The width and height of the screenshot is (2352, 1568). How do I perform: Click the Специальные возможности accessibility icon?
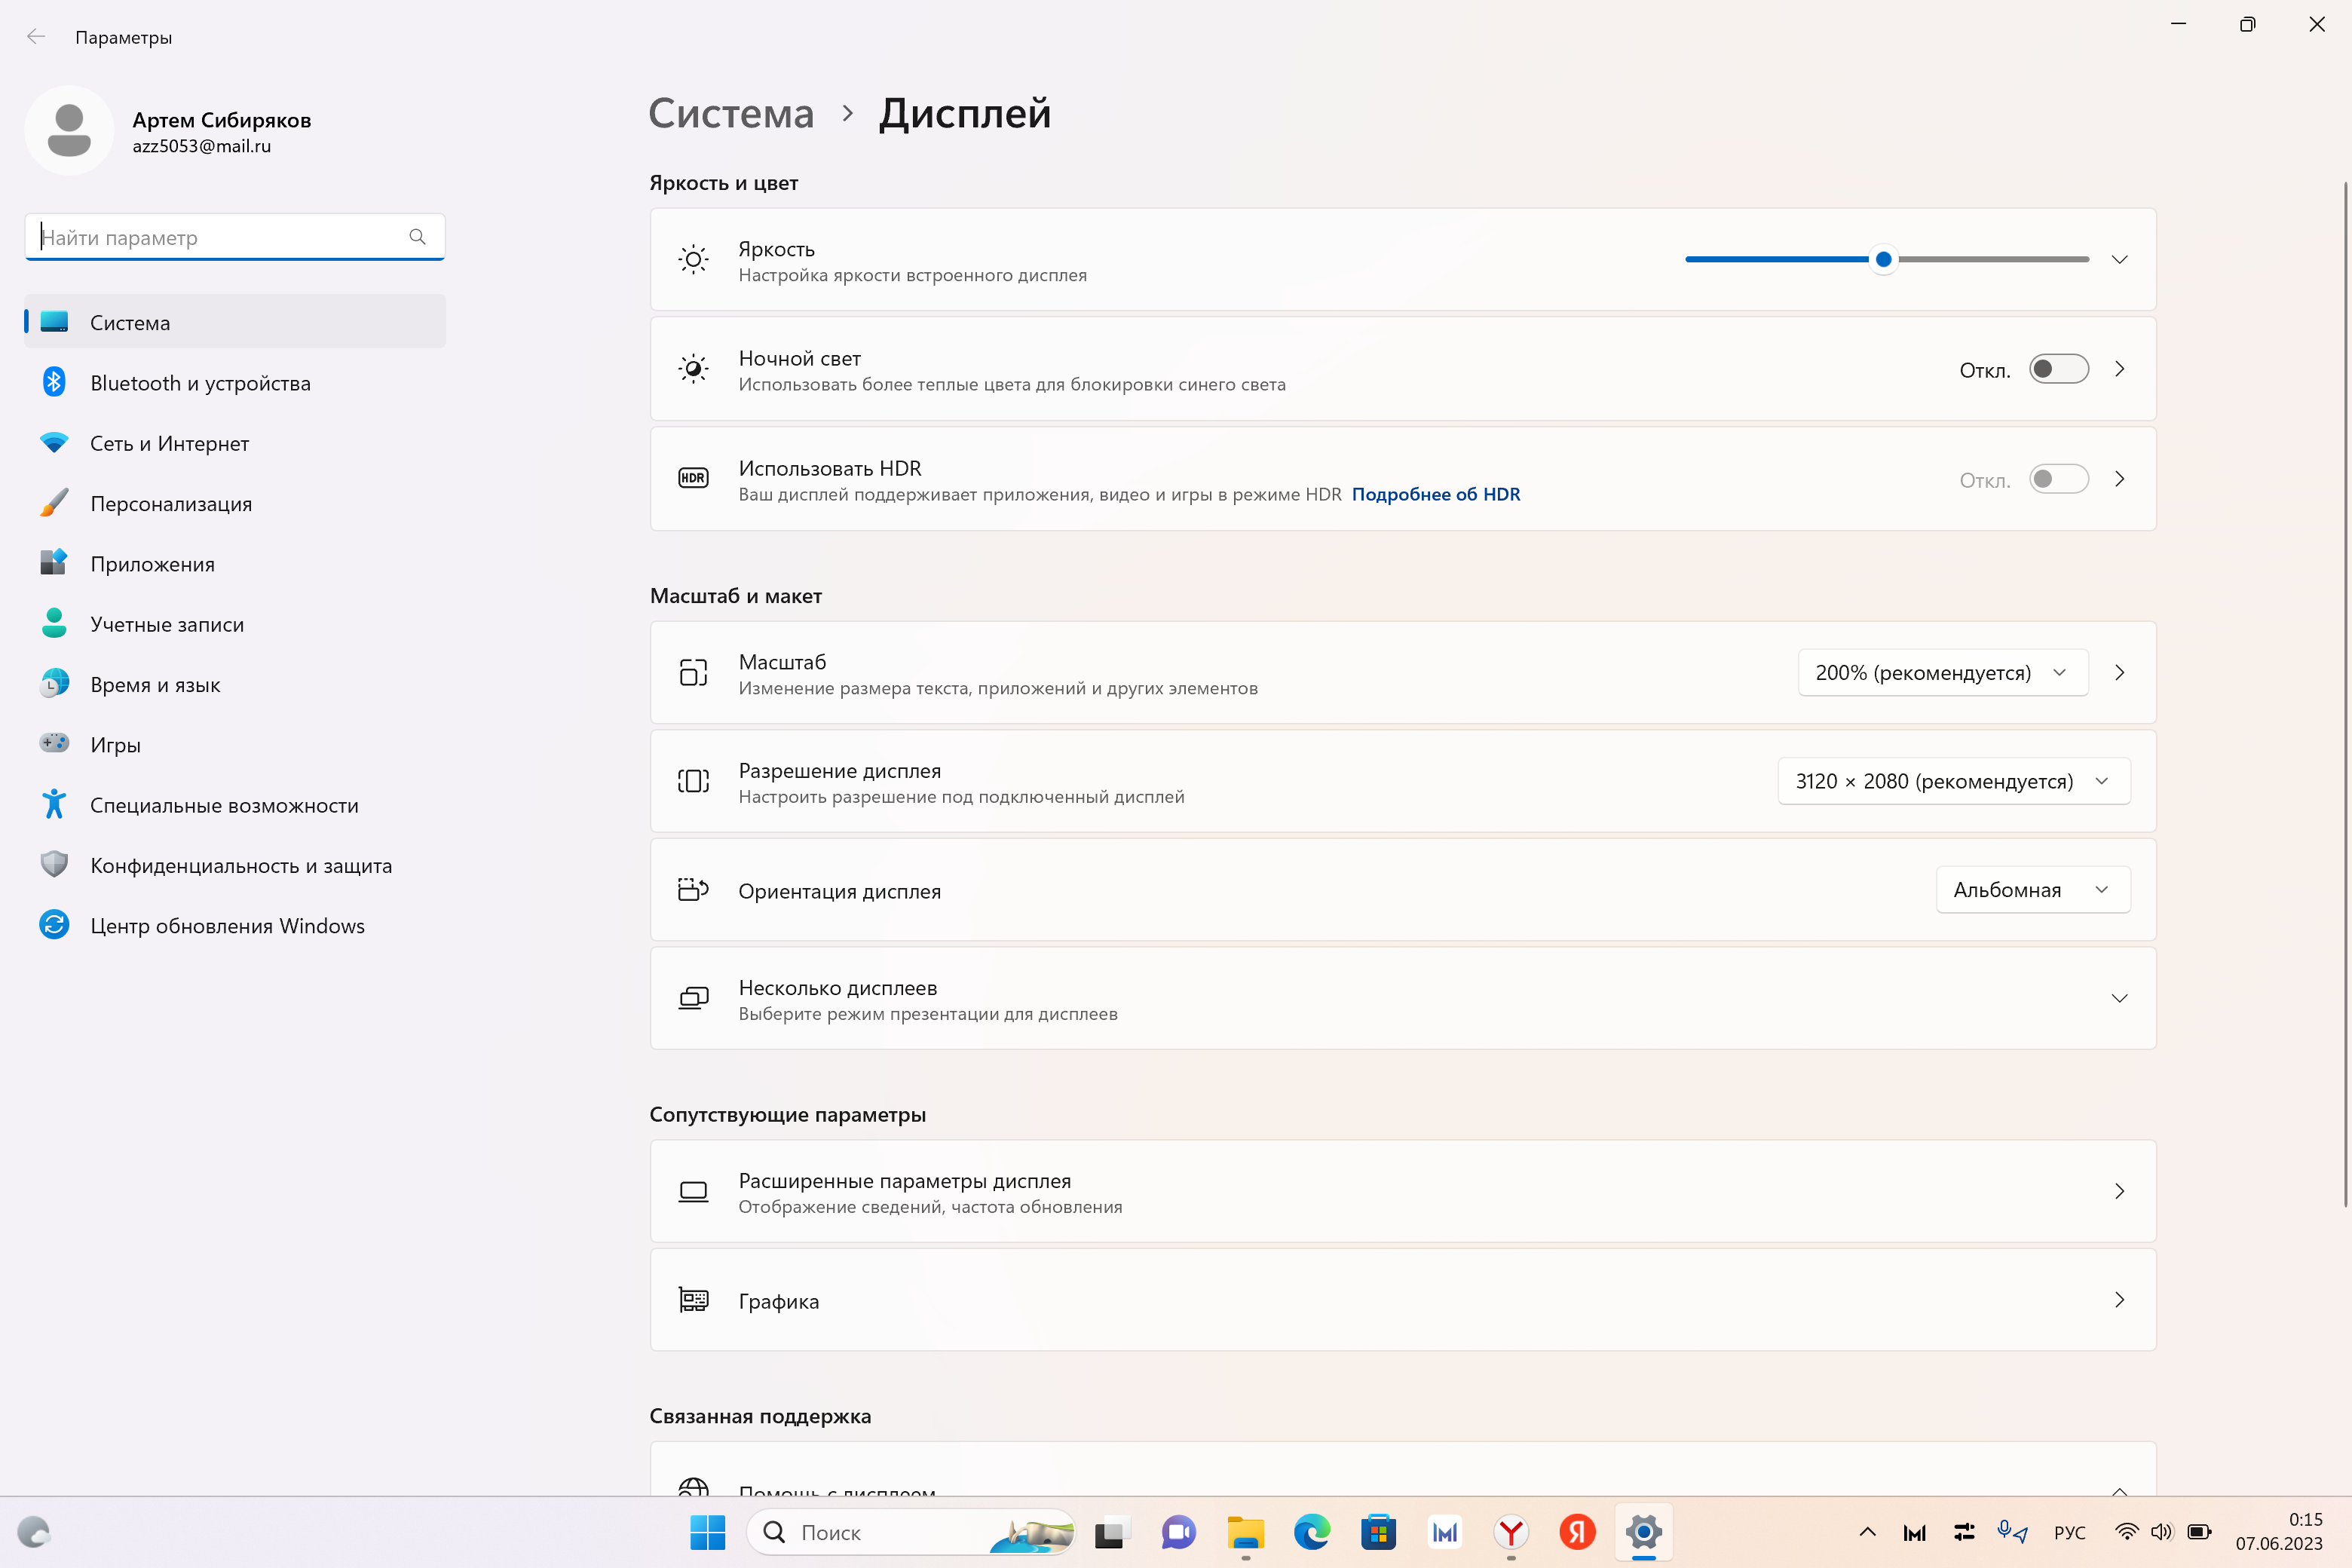pos(54,804)
